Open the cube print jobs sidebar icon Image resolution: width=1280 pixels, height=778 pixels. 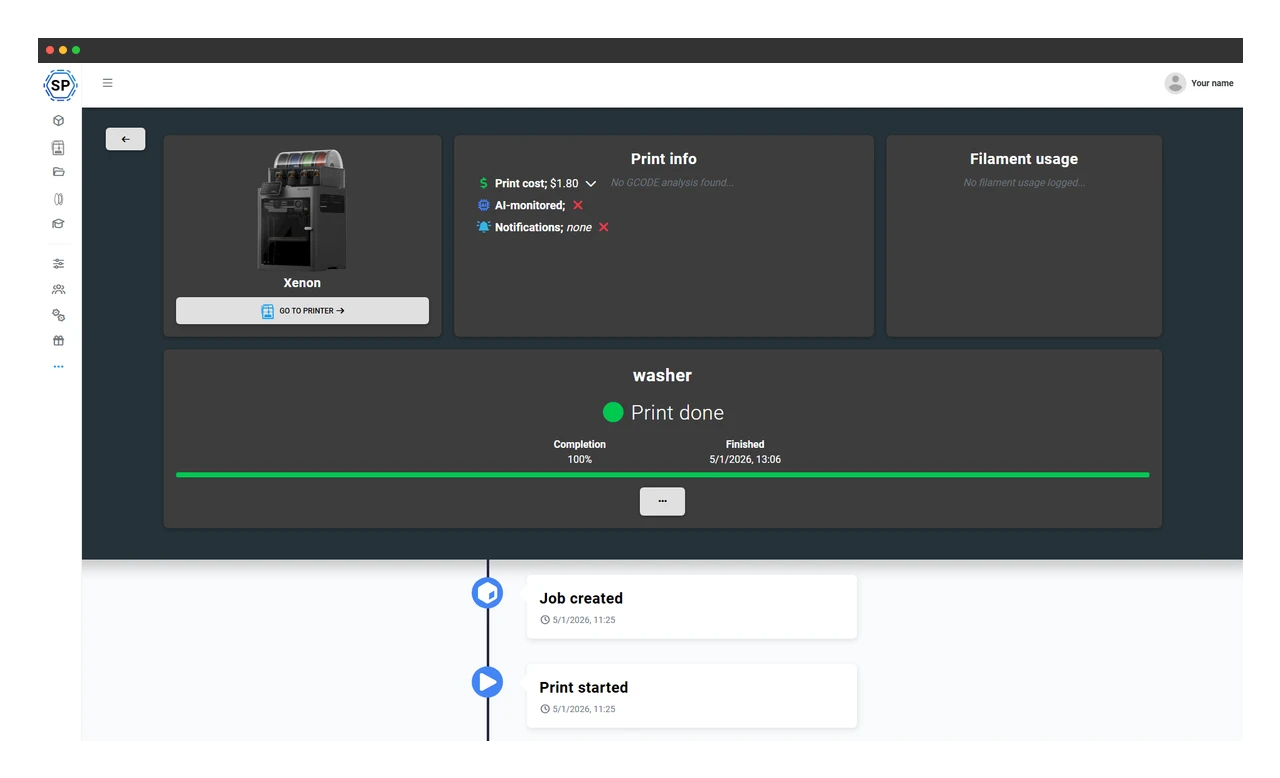tap(59, 121)
